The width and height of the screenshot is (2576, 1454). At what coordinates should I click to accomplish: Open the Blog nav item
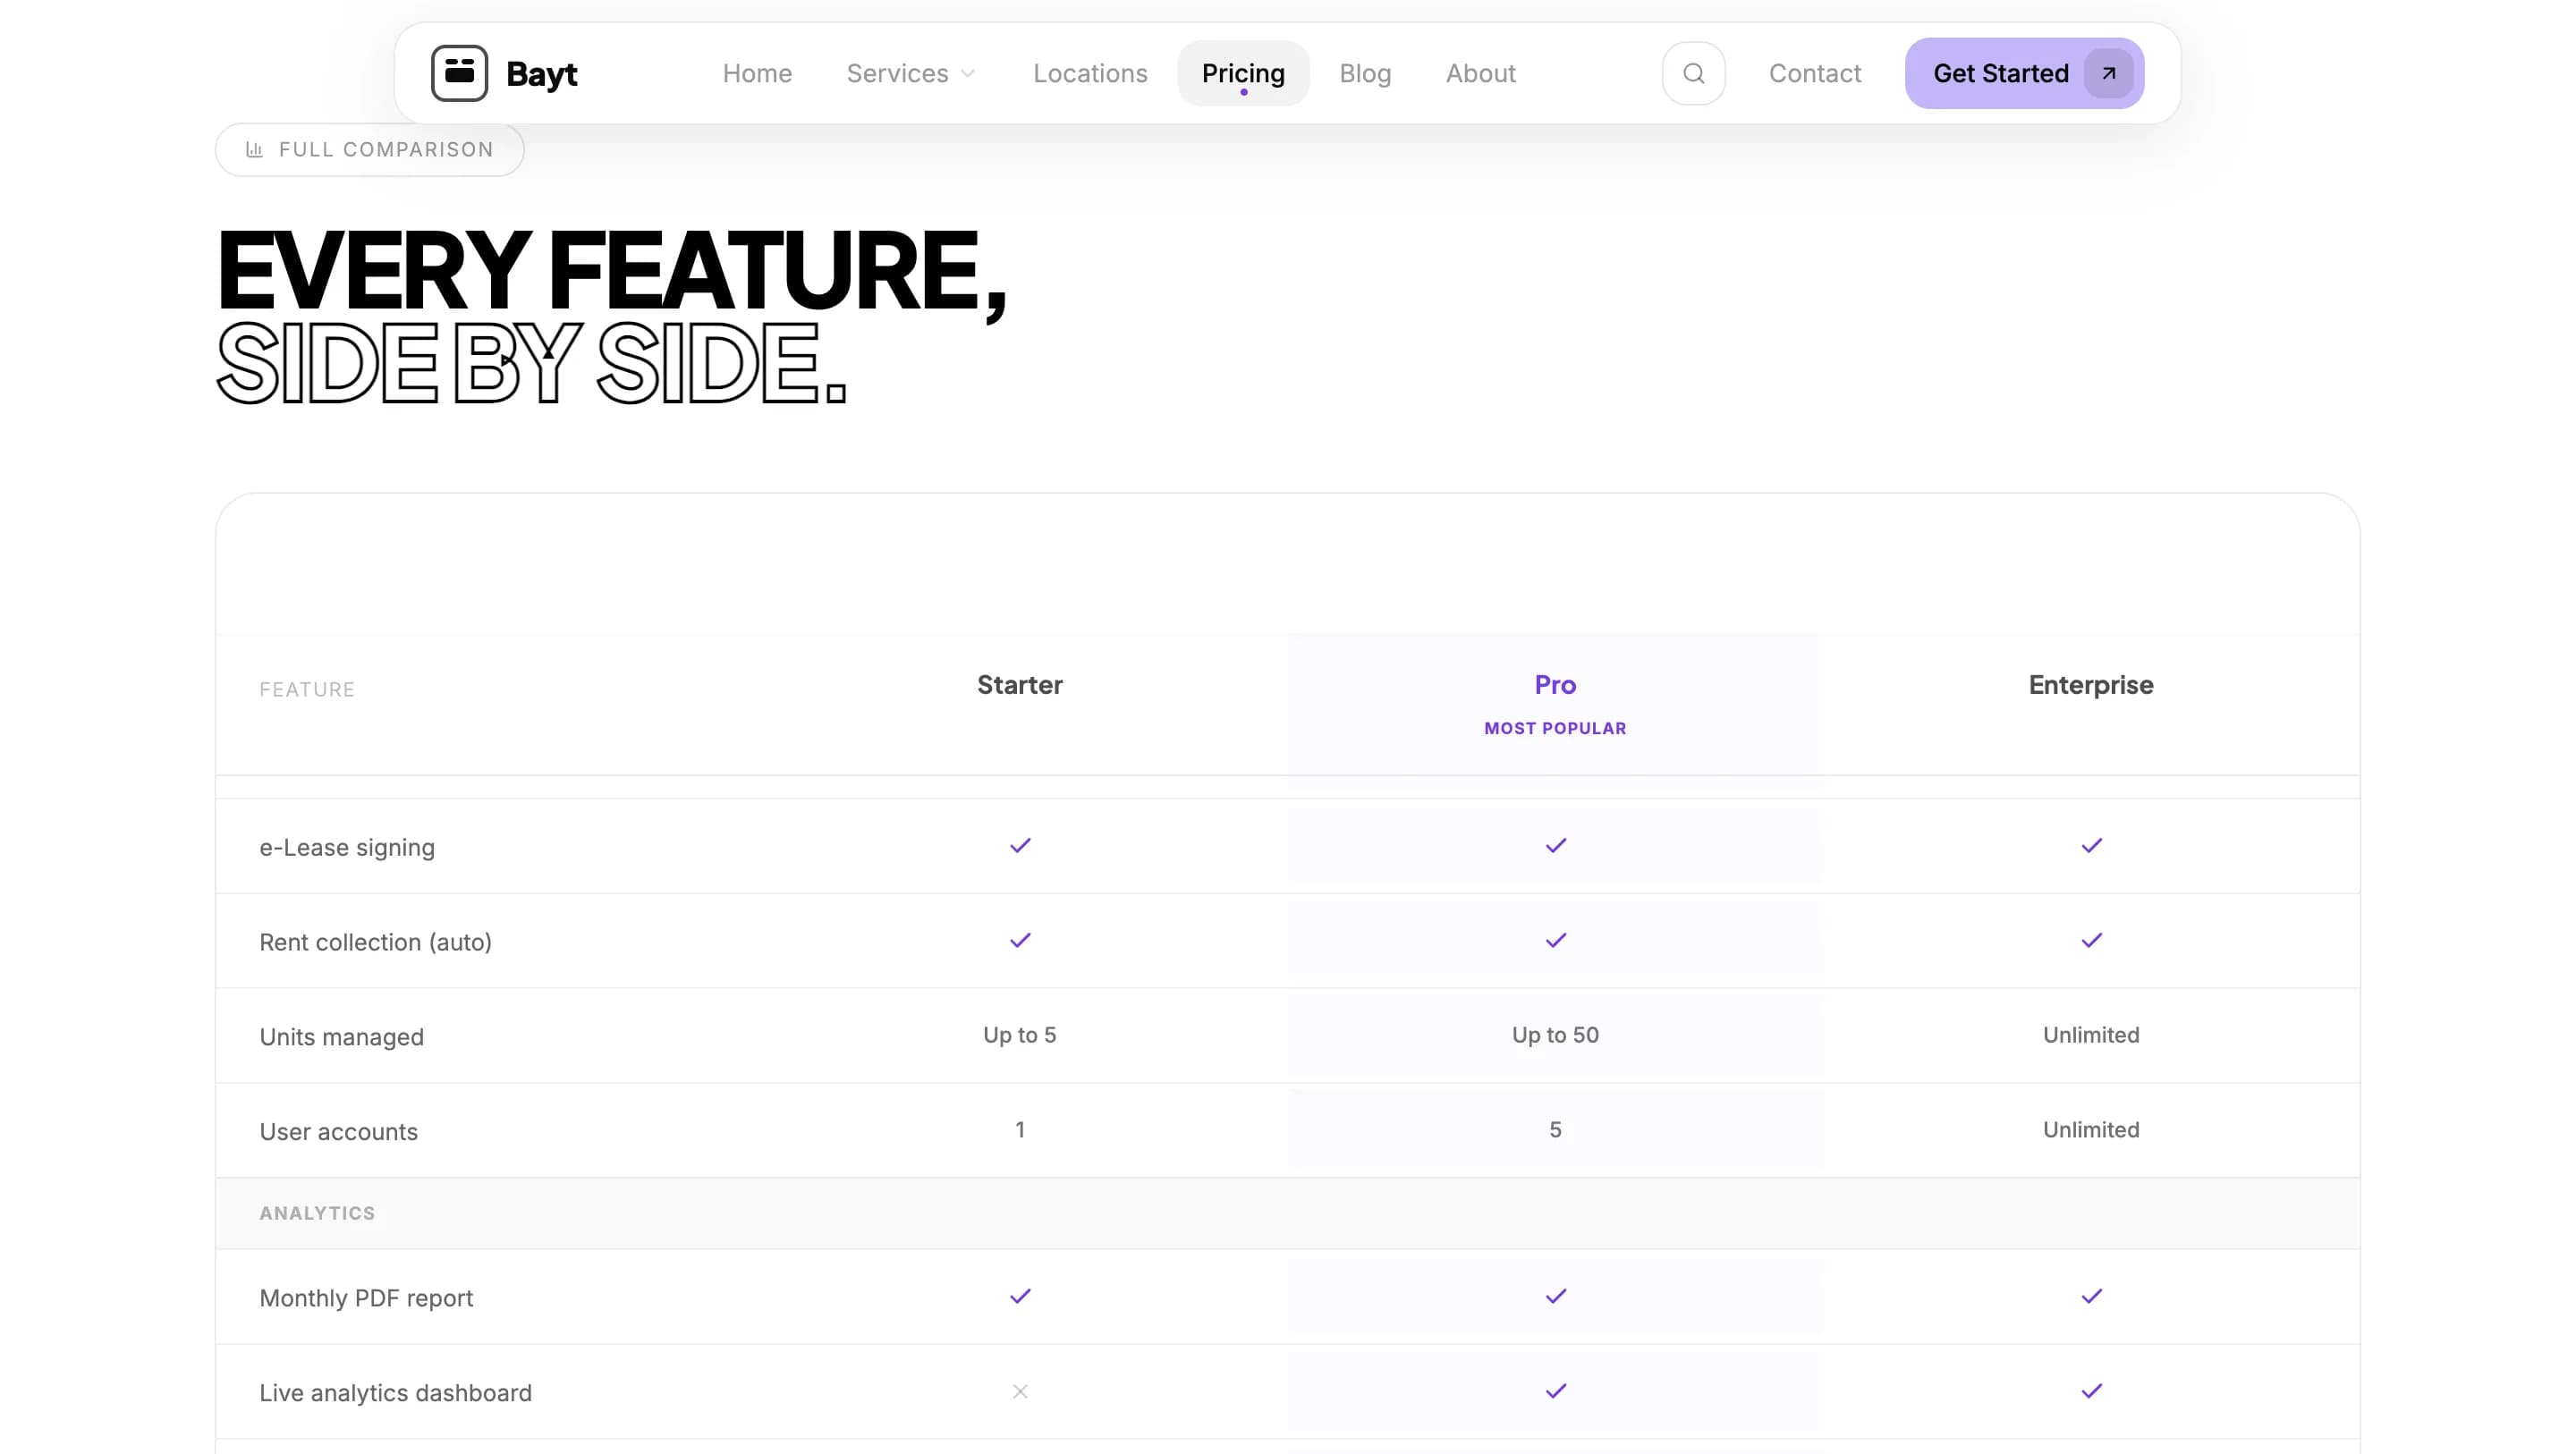[x=1364, y=74]
